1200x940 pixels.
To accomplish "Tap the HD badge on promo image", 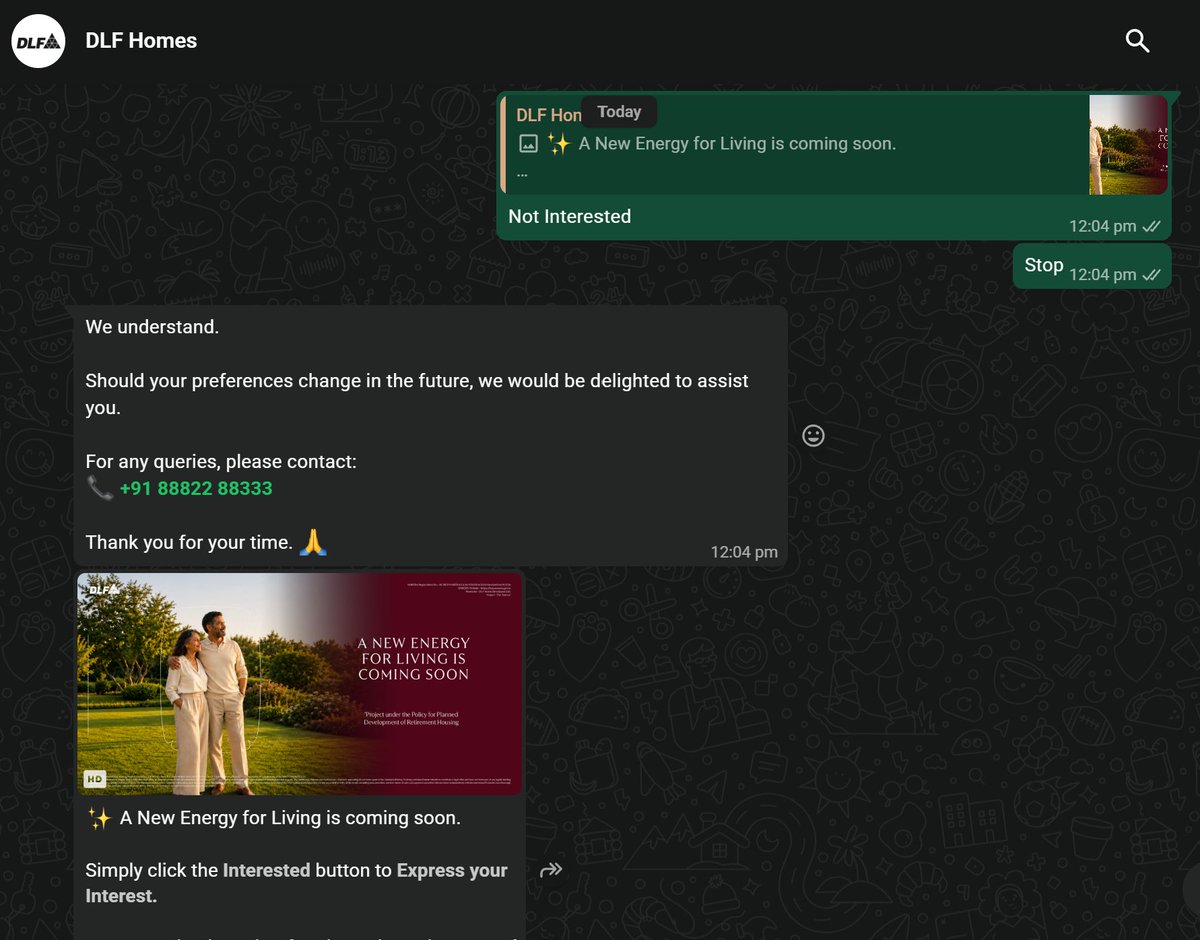I will pyautogui.click(x=95, y=778).
